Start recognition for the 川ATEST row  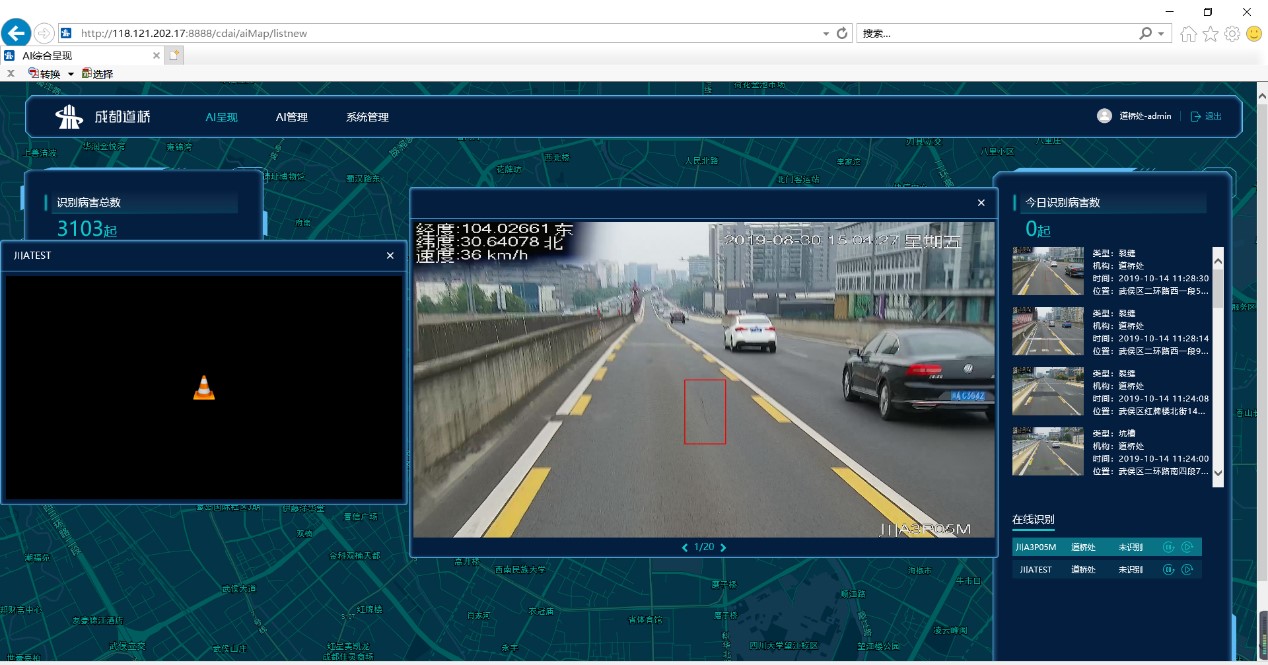tap(1186, 569)
